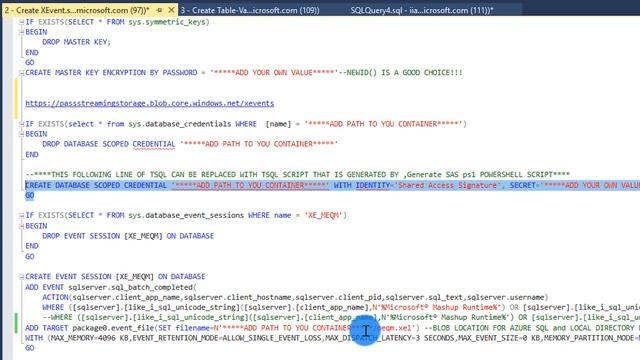The image size is (640, 360).
Task: Place cursor in CREATE MASTER KEY ENCRYPTION BY PASSWORD
Action: [111, 73]
